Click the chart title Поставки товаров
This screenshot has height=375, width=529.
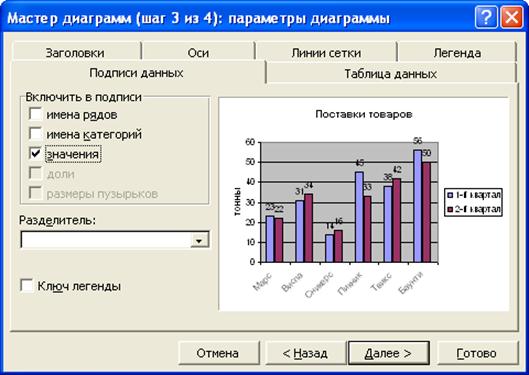364,114
